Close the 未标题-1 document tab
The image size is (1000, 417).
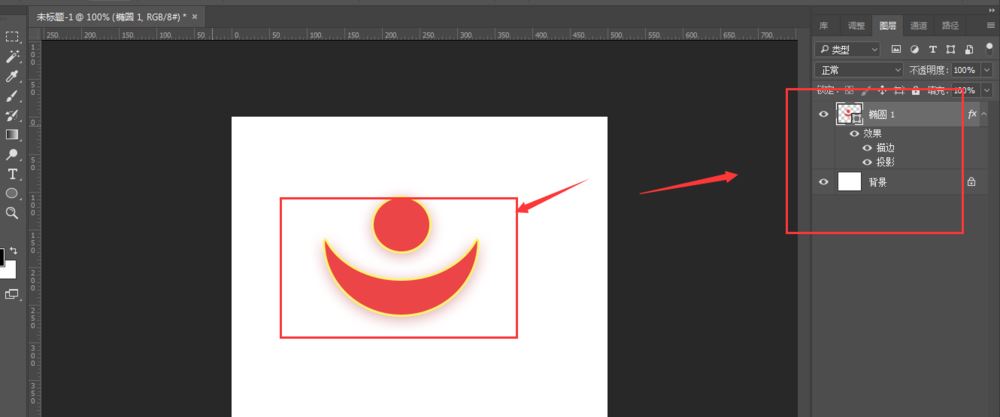195,17
